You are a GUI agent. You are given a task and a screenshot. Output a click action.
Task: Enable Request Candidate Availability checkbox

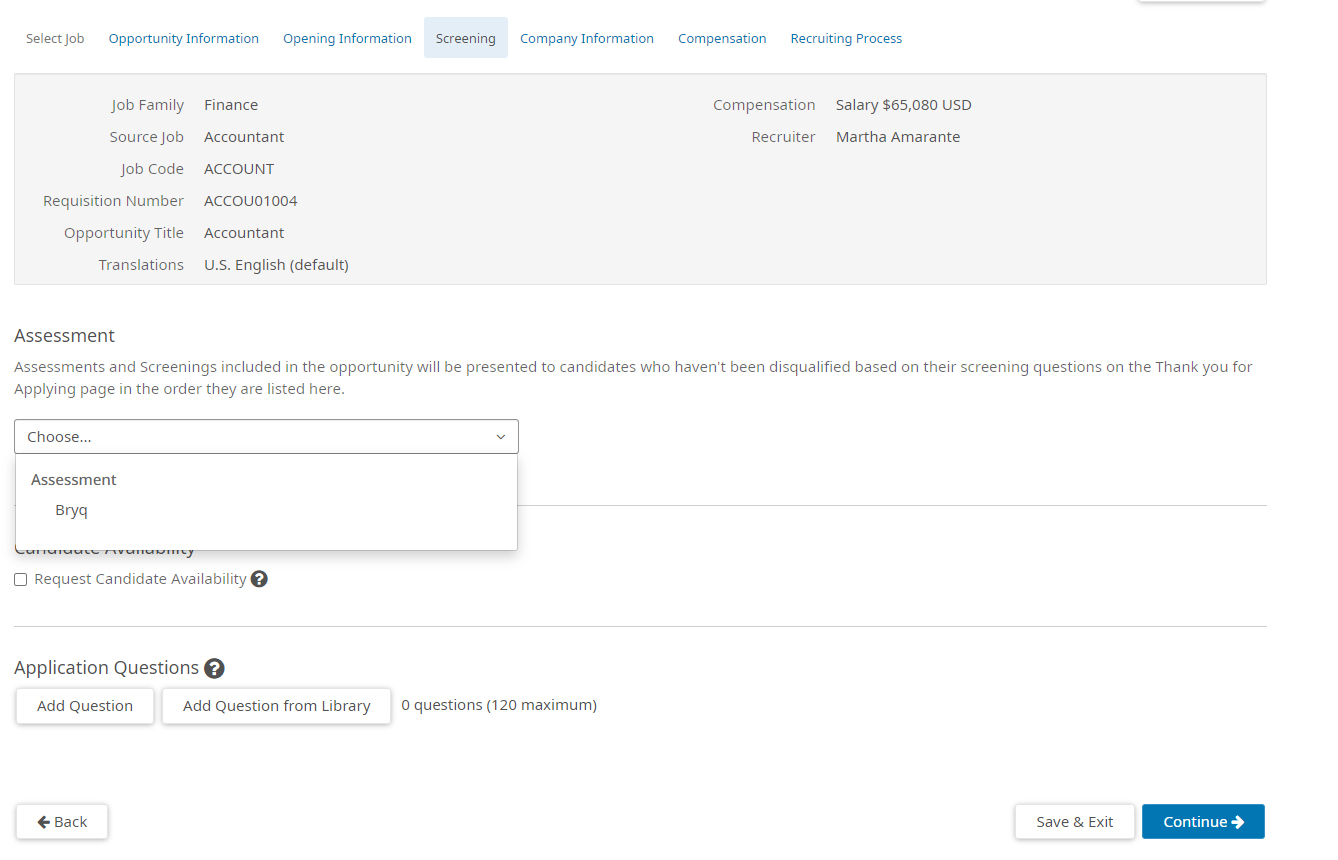21,580
